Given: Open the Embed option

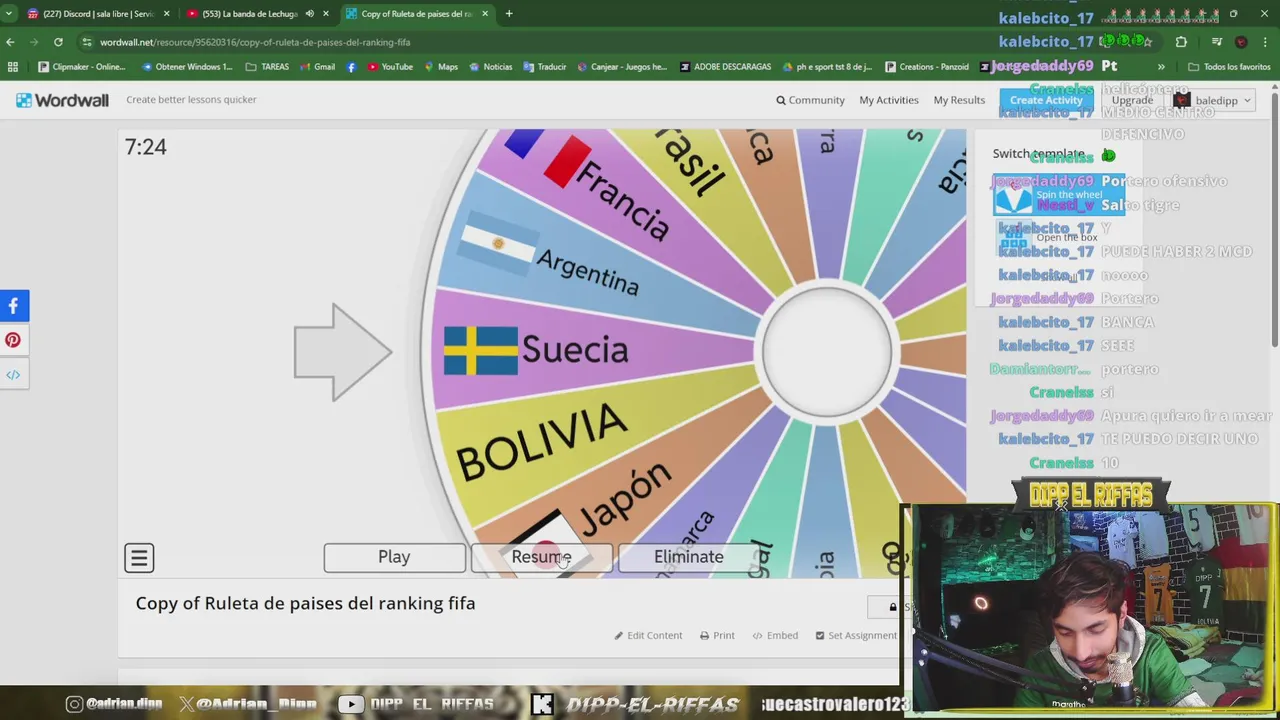Looking at the screenshot, I should click(x=775, y=635).
